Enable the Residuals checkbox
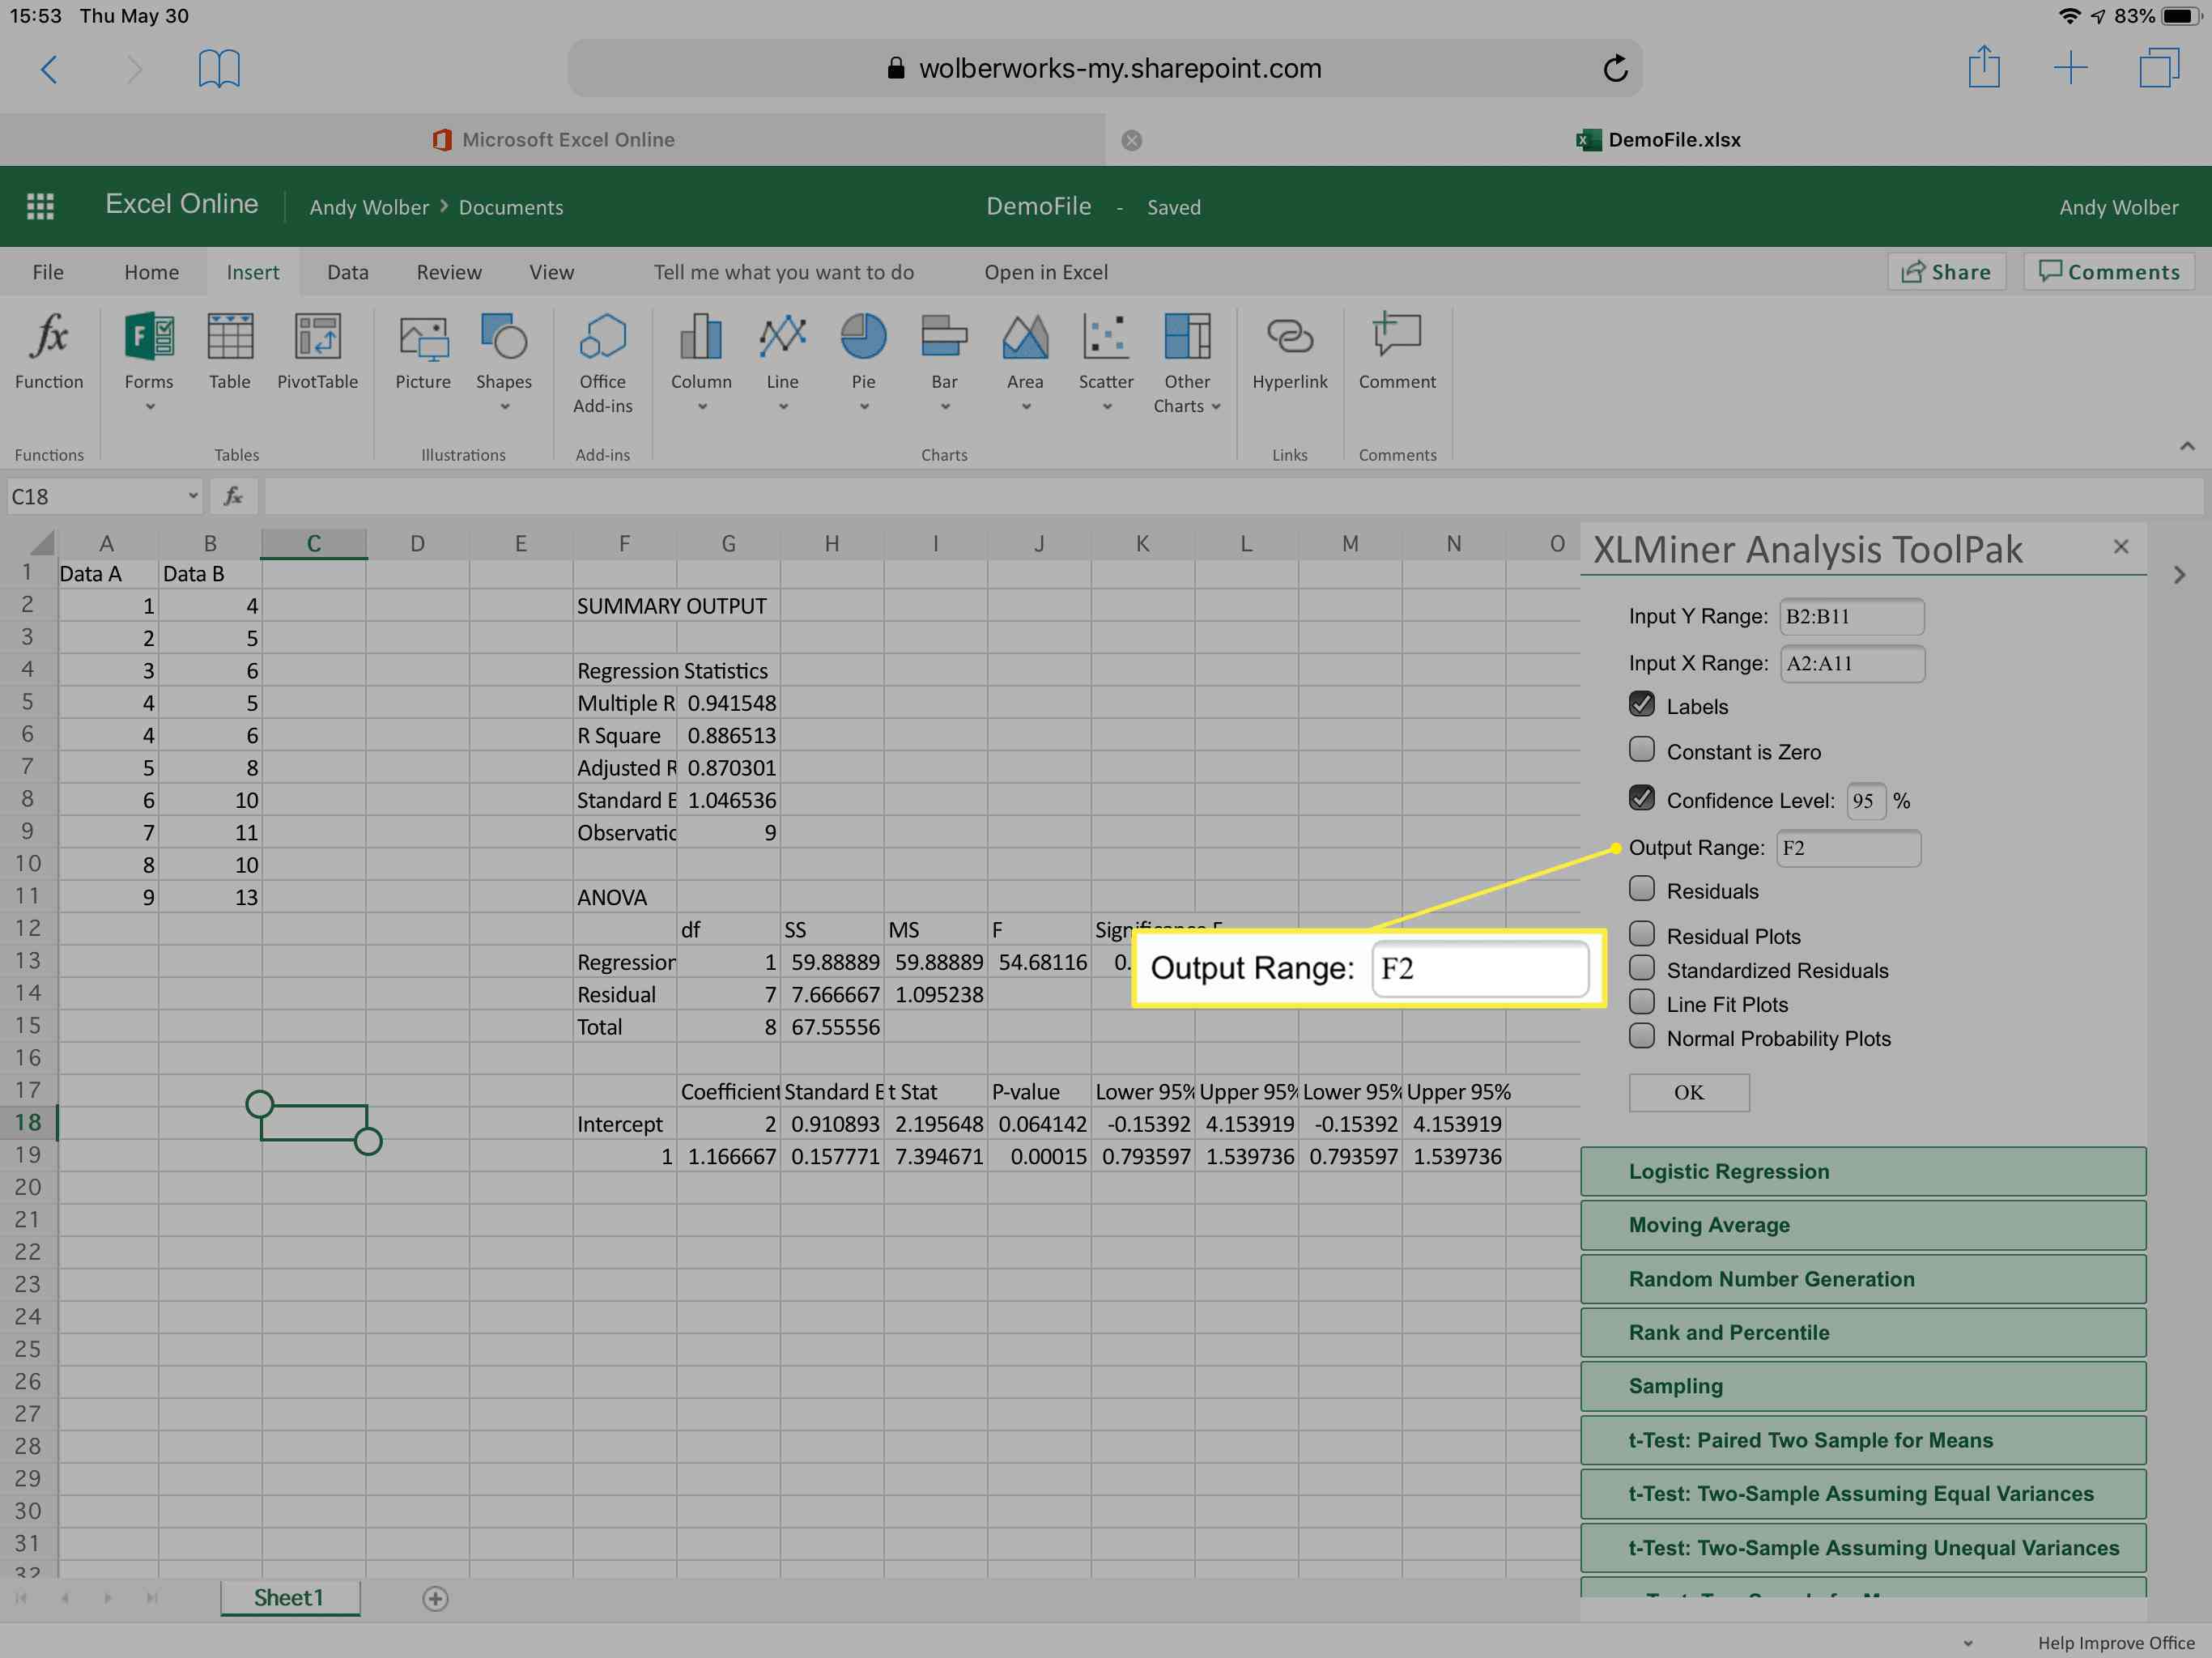This screenshot has width=2212, height=1658. 1643,888
